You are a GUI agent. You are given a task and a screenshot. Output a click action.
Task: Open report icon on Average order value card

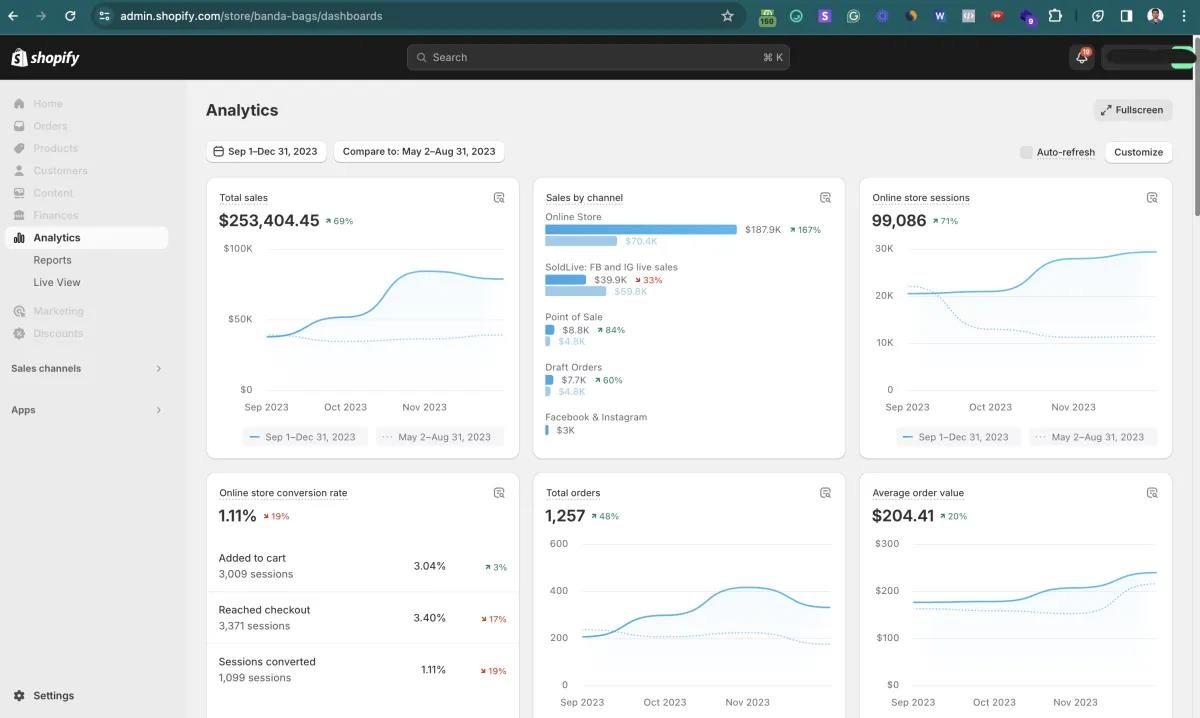point(1152,493)
